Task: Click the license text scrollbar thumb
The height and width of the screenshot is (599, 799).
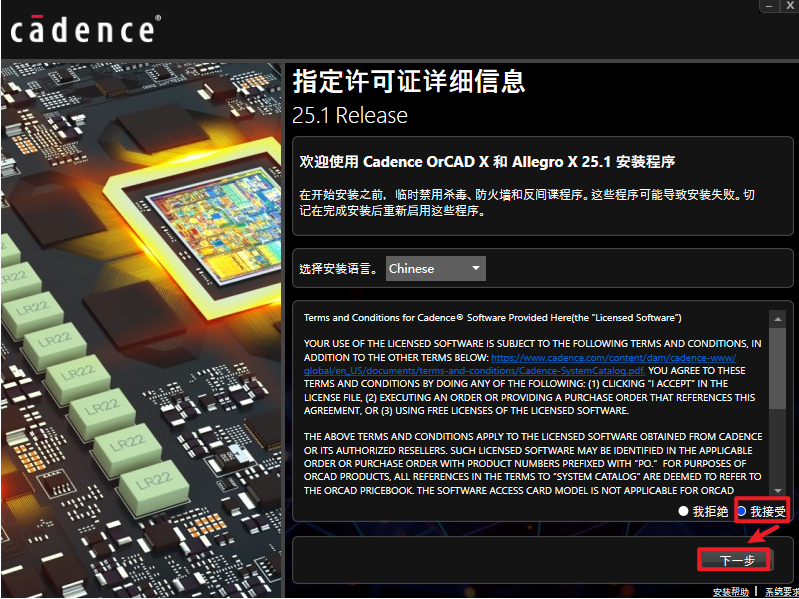Action: point(776,367)
